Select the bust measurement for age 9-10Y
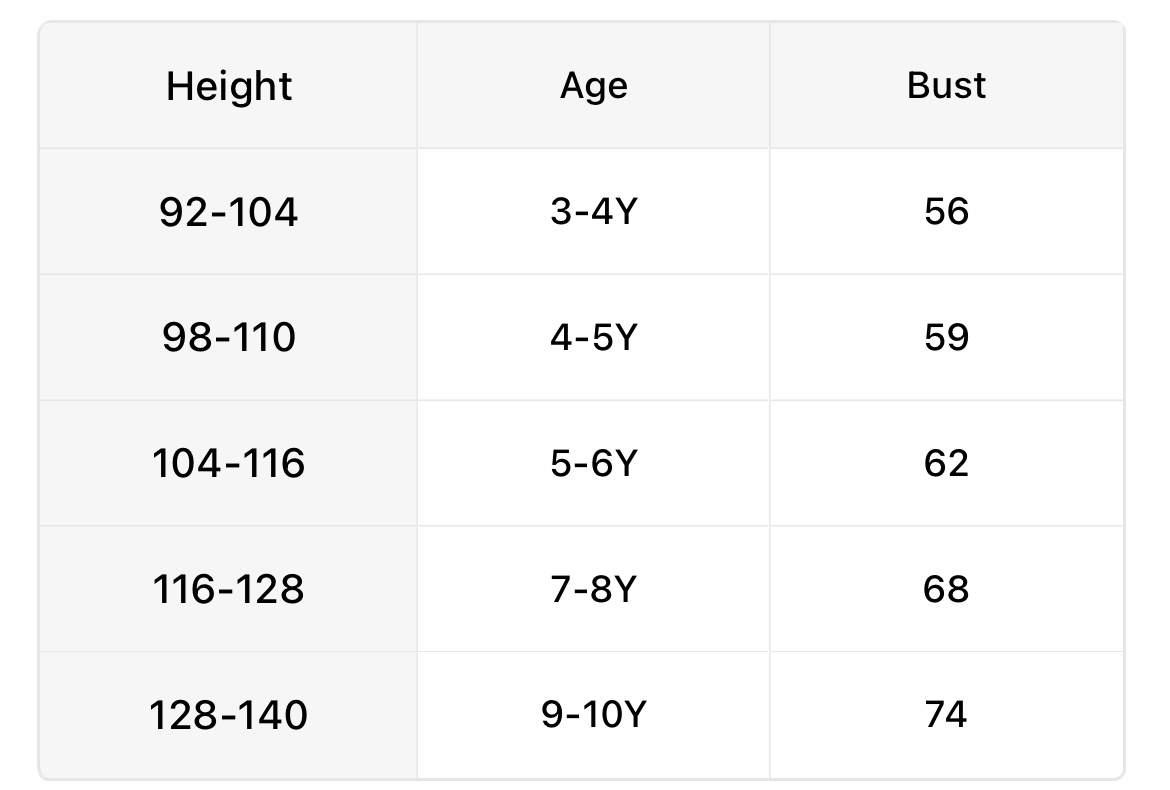 coord(946,715)
